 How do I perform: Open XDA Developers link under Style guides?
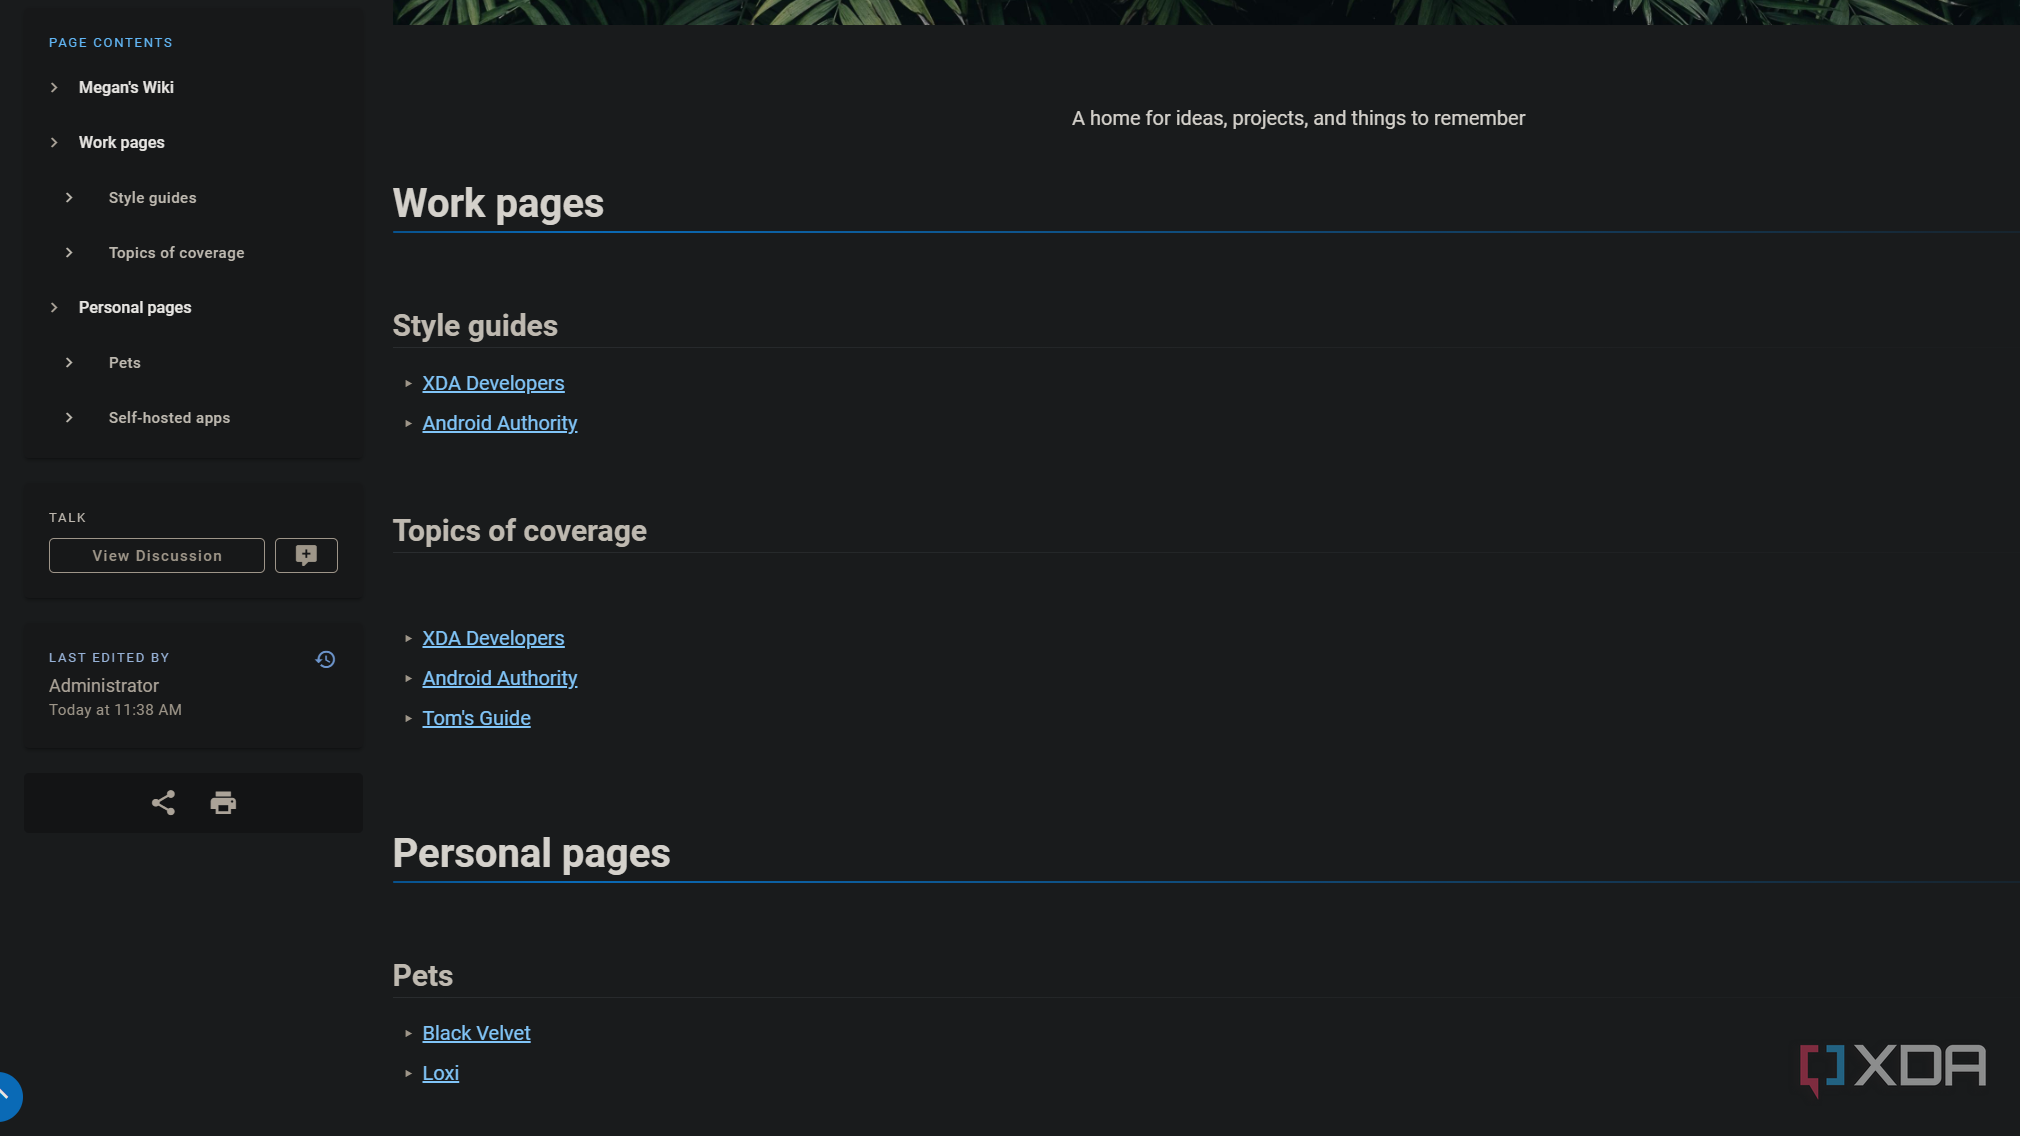point(493,384)
